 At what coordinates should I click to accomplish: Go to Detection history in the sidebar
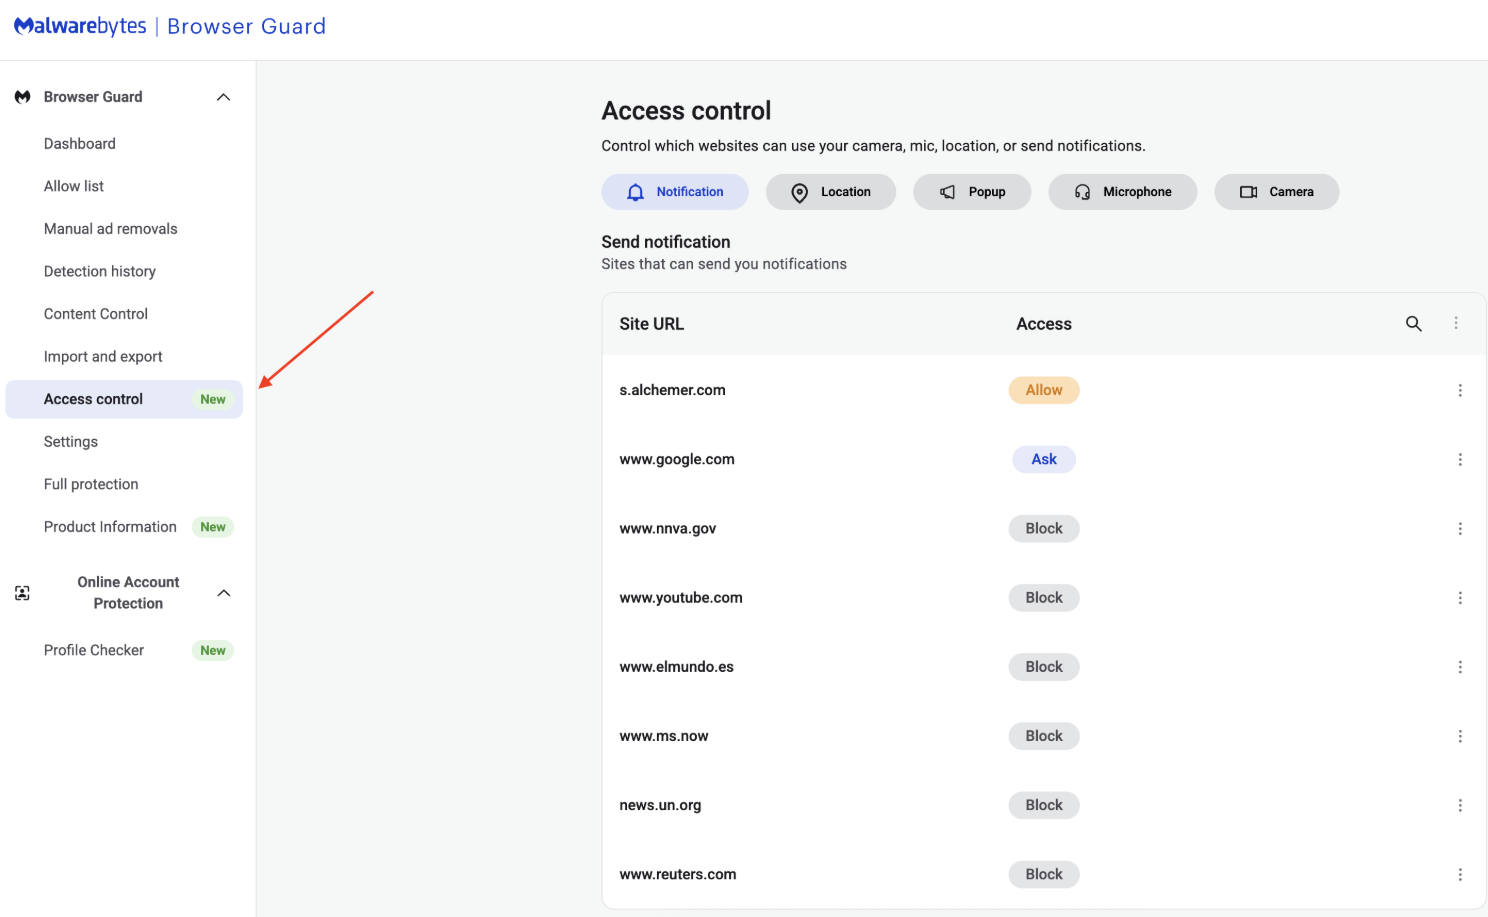[x=100, y=272]
